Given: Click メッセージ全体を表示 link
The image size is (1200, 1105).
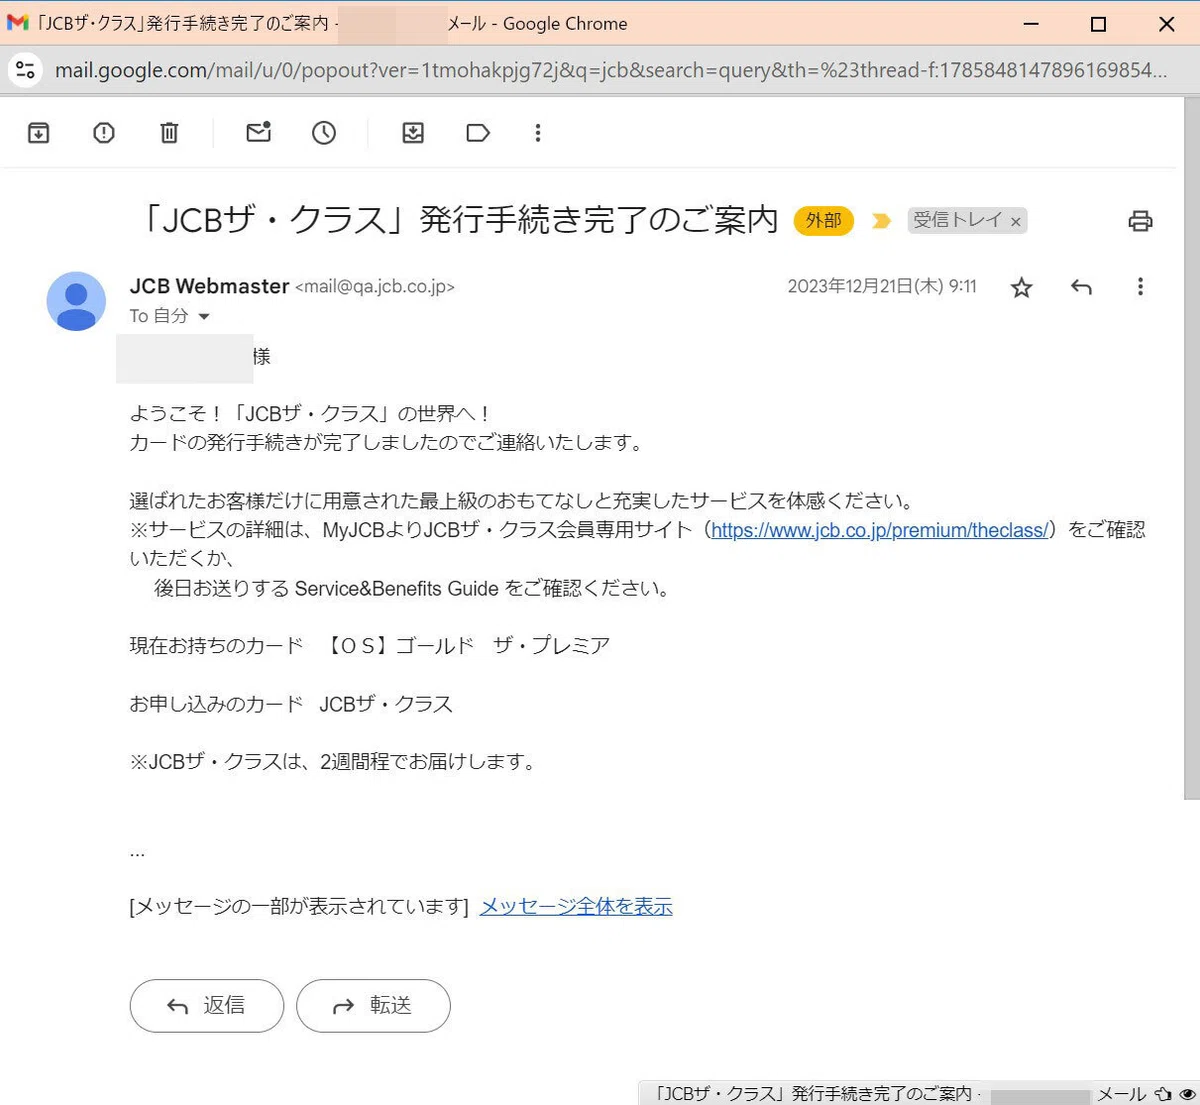Looking at the screenshot, I should (576, 906).
